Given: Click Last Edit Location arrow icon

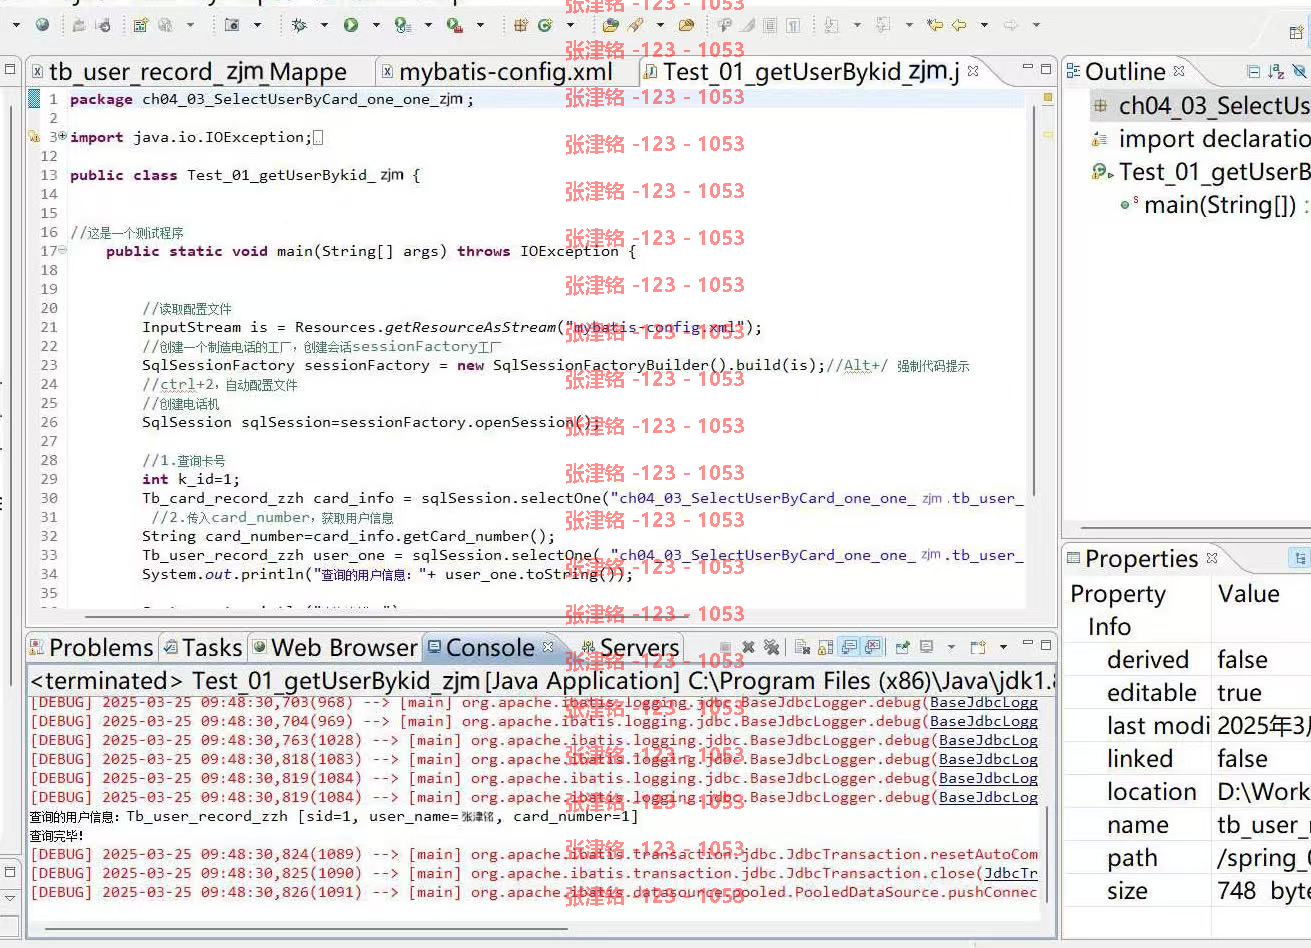Looking at the screenshot, I should [x=934, y=25].
